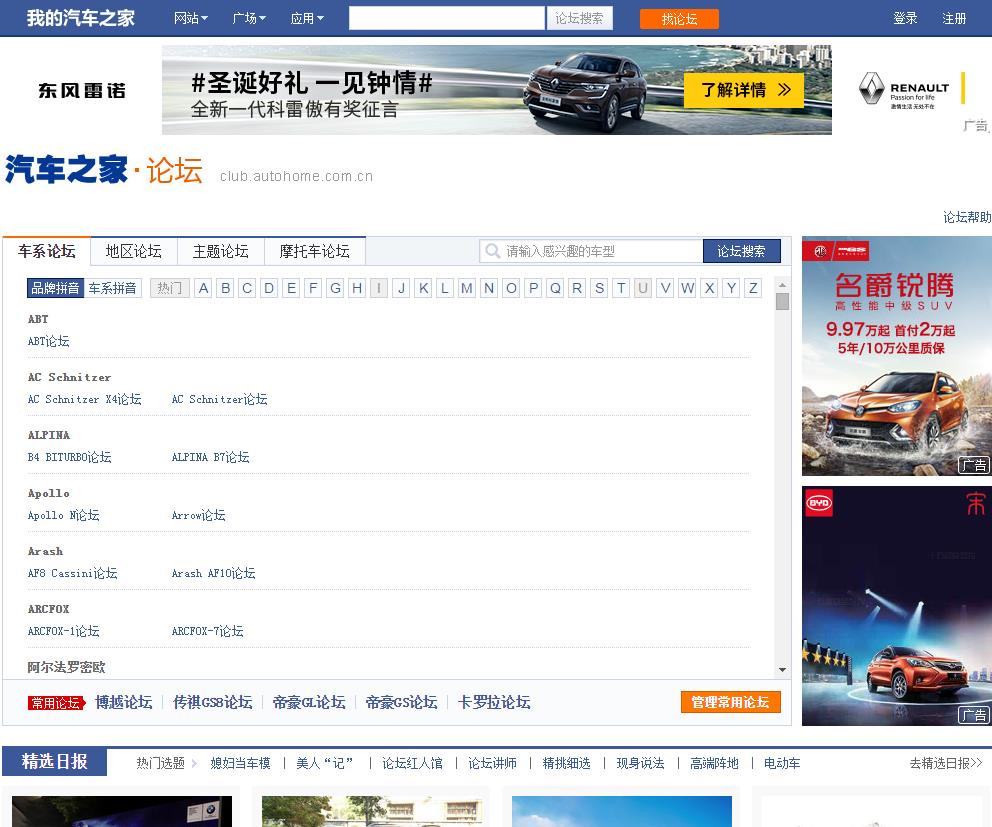Open the 传祺GS8论坛 shortcut
The image size is (992, 827).
[x=213, y=702]
